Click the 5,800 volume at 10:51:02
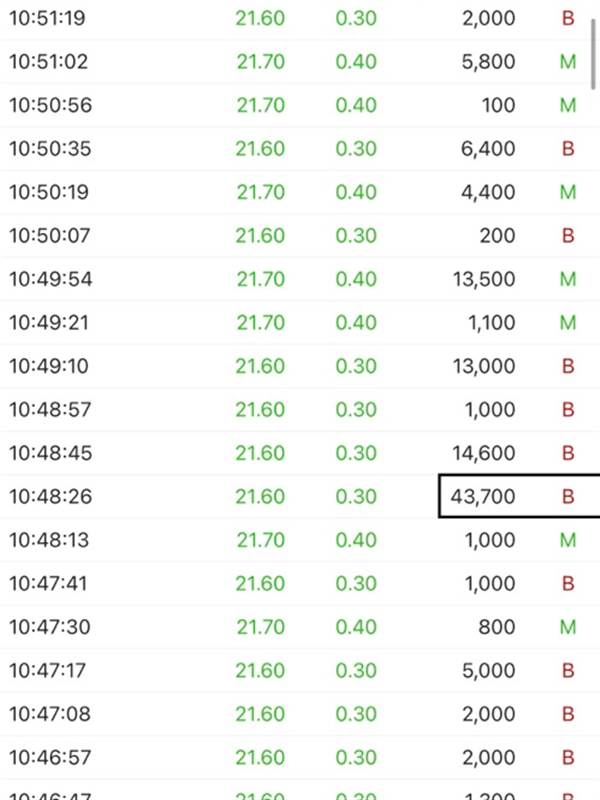600x800 pixels. 488,62
